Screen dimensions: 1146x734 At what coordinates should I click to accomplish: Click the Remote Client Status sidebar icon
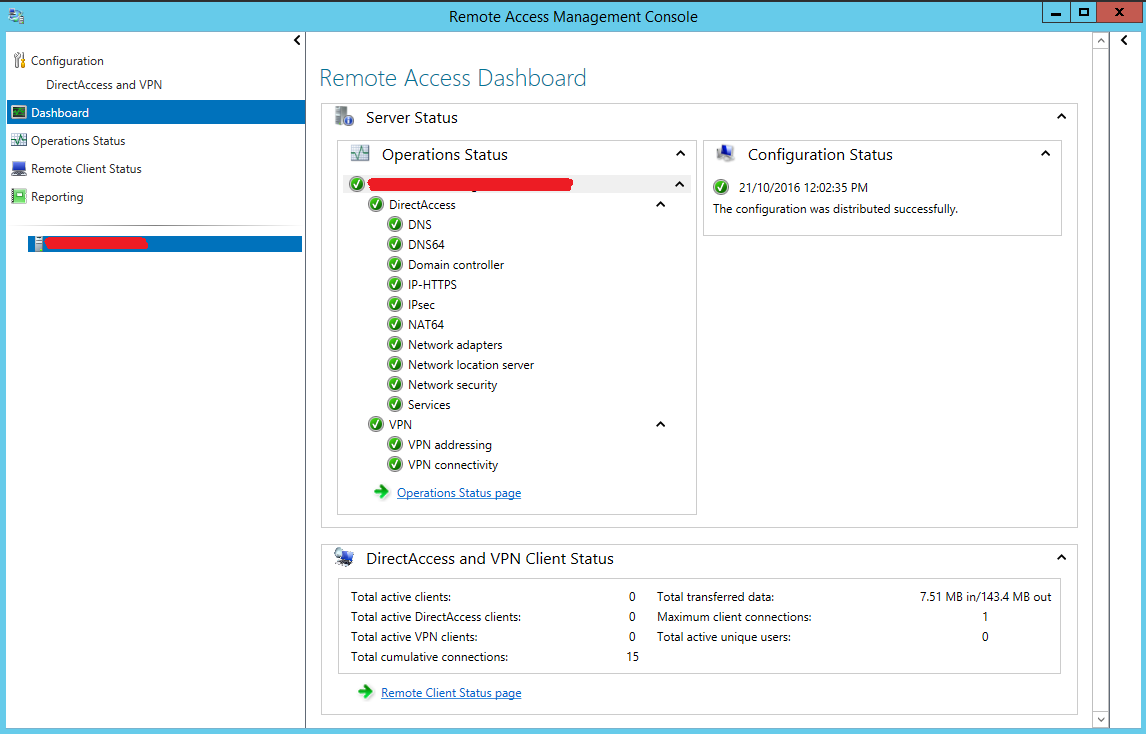coord(21,168)
